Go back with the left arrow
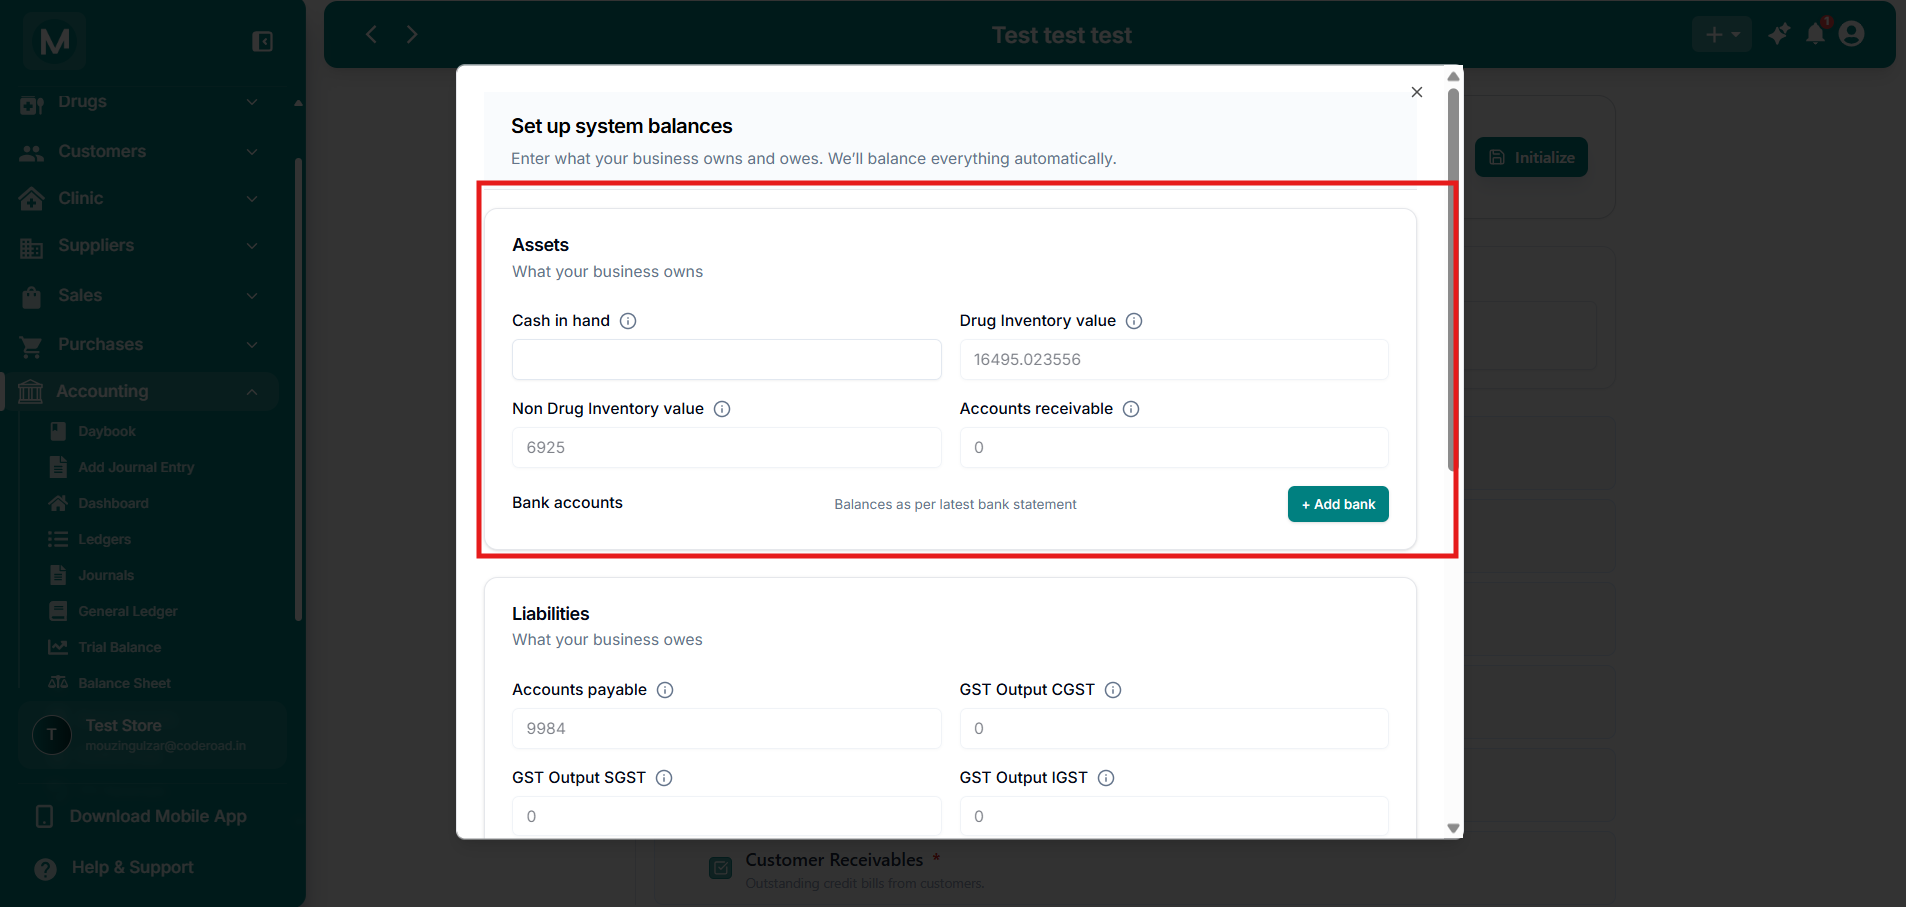Image resolution: width=1906 pixels, height=907 pixels. (371, 34)
